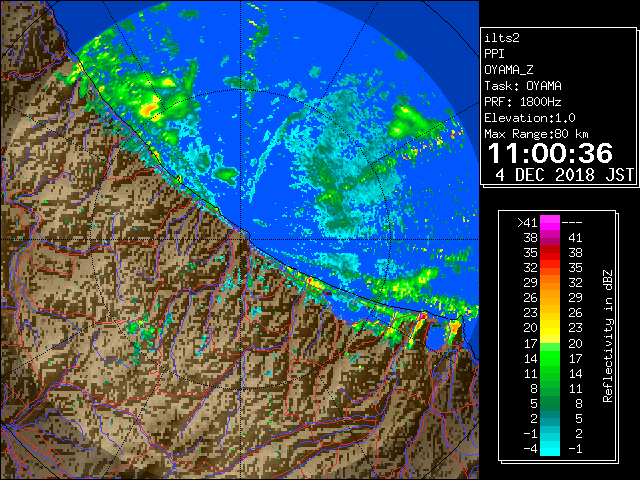
Task: Click the cyan legend band at -4
Action: [x=550, y=449]
